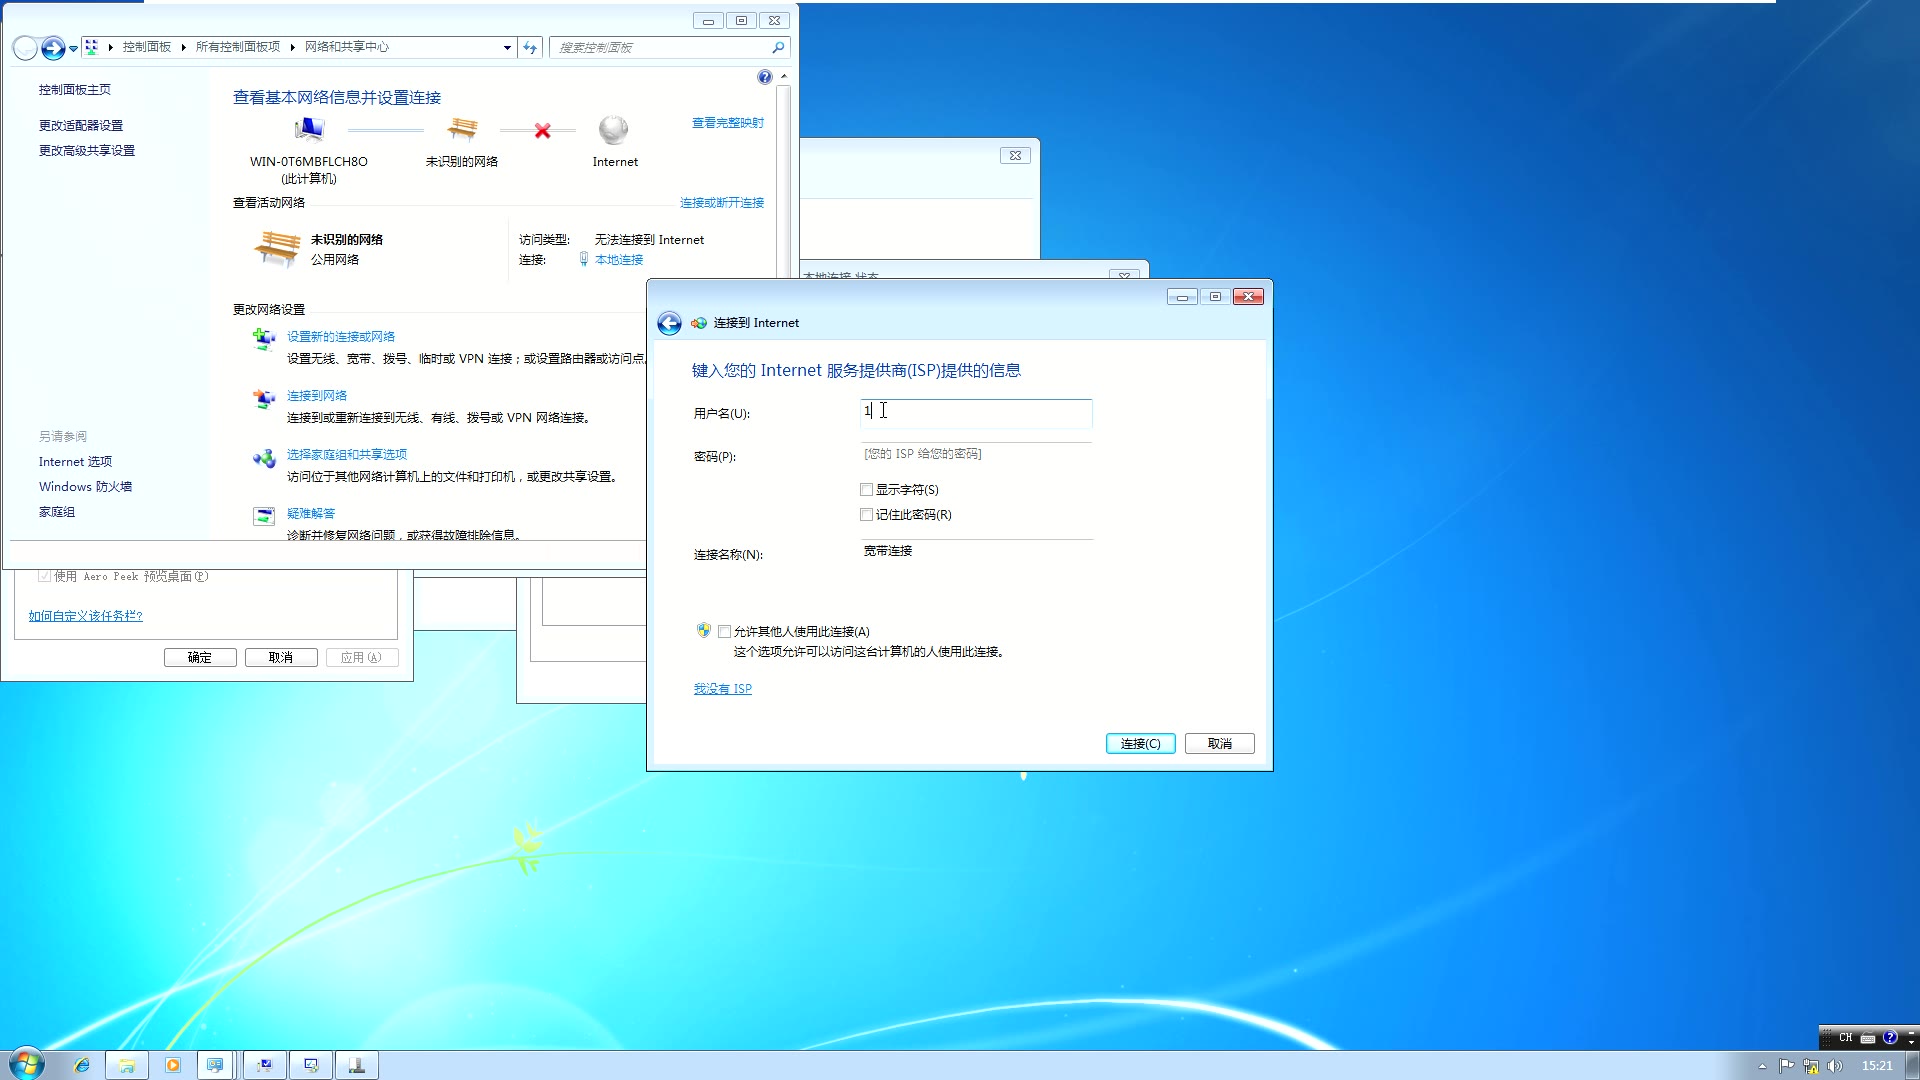Click the 连接到网络 link
Image resolution: width=1920 pixels, height=1080 pixels.
[x=317, y=396]
